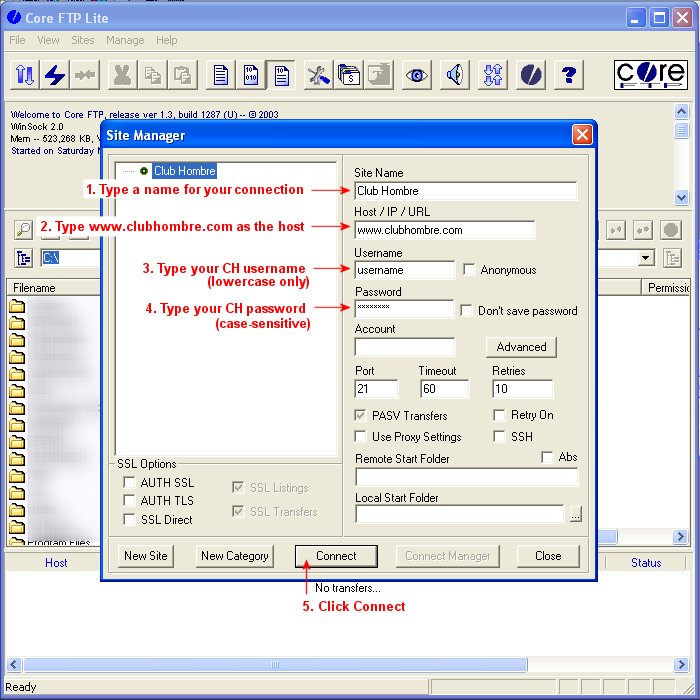Toggle PASV Transfers checkbox
The width and height of the screenshot is (700, 700).
[x=360, y=415]
